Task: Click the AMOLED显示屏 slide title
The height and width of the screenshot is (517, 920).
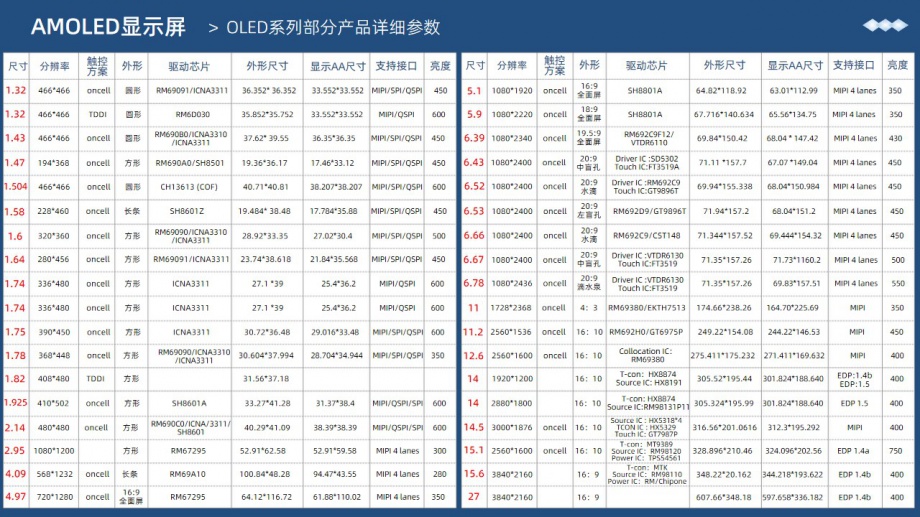Action: pos(109,26)
